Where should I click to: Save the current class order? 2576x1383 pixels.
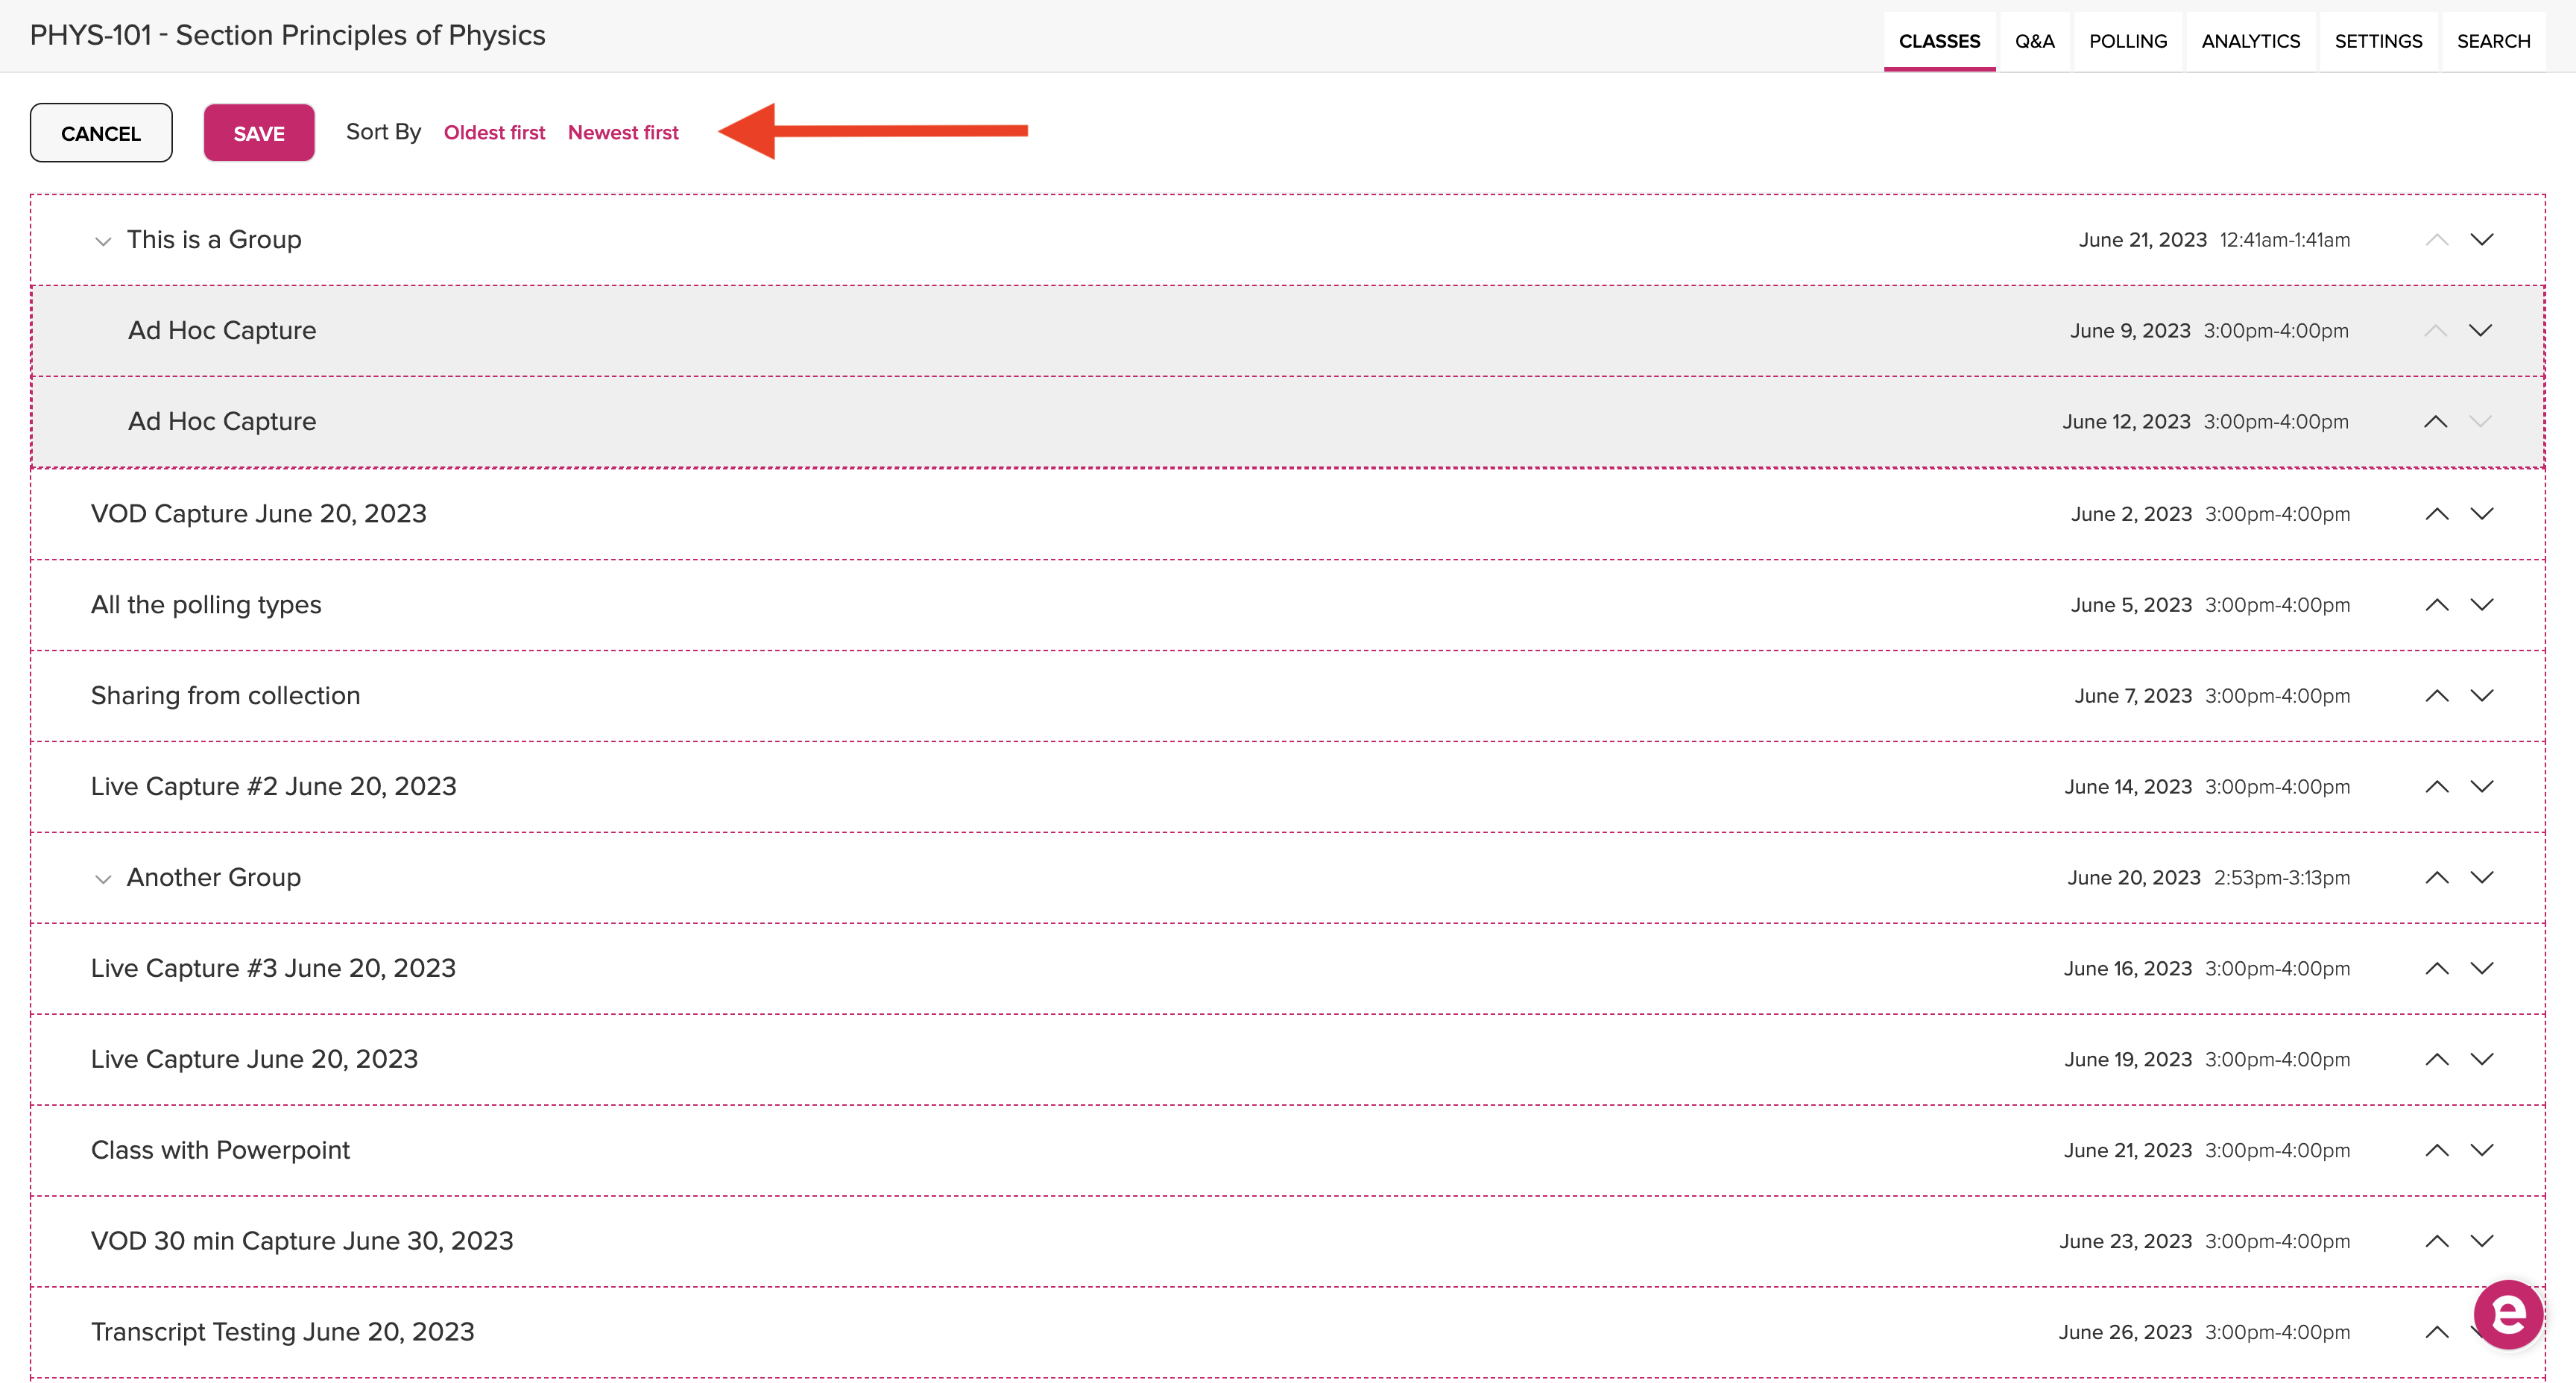(x=259, y=131)
